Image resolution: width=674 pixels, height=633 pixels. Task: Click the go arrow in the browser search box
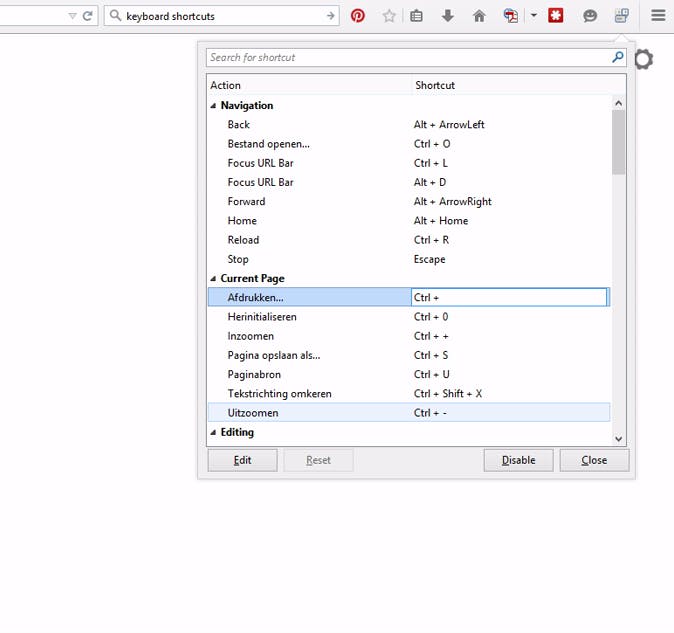330,16
